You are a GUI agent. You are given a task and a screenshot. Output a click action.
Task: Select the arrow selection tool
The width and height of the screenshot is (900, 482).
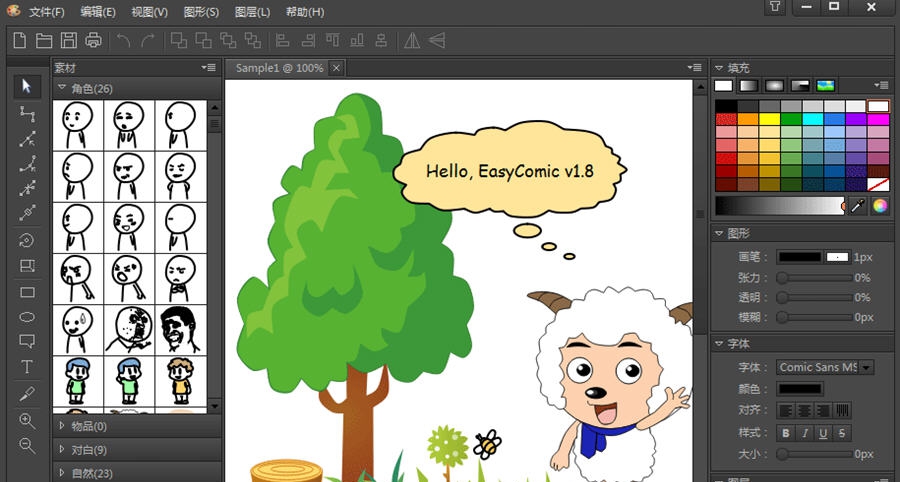click(x=27, y=86)
